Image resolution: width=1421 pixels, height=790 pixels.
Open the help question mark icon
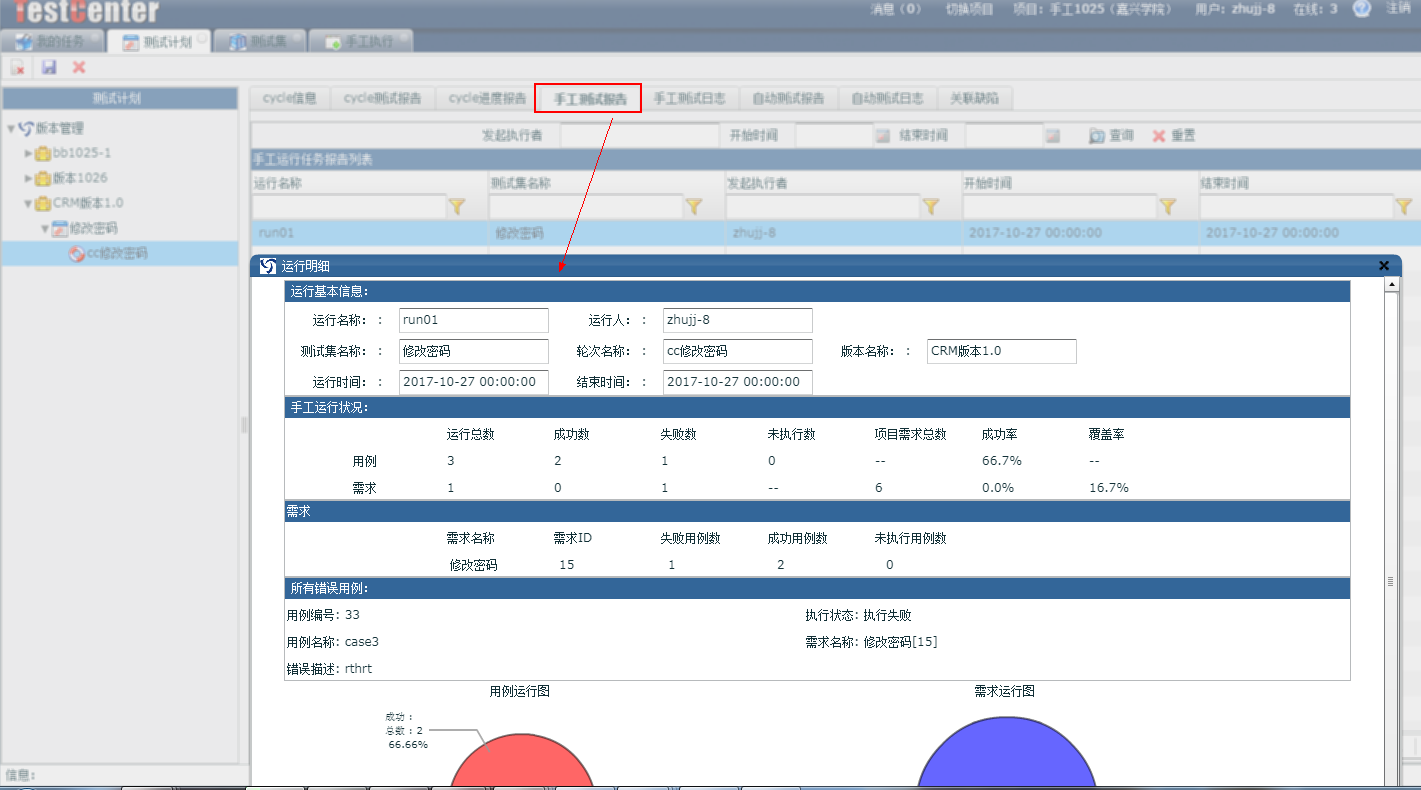pyautogui.click(x=1361, y=9)
